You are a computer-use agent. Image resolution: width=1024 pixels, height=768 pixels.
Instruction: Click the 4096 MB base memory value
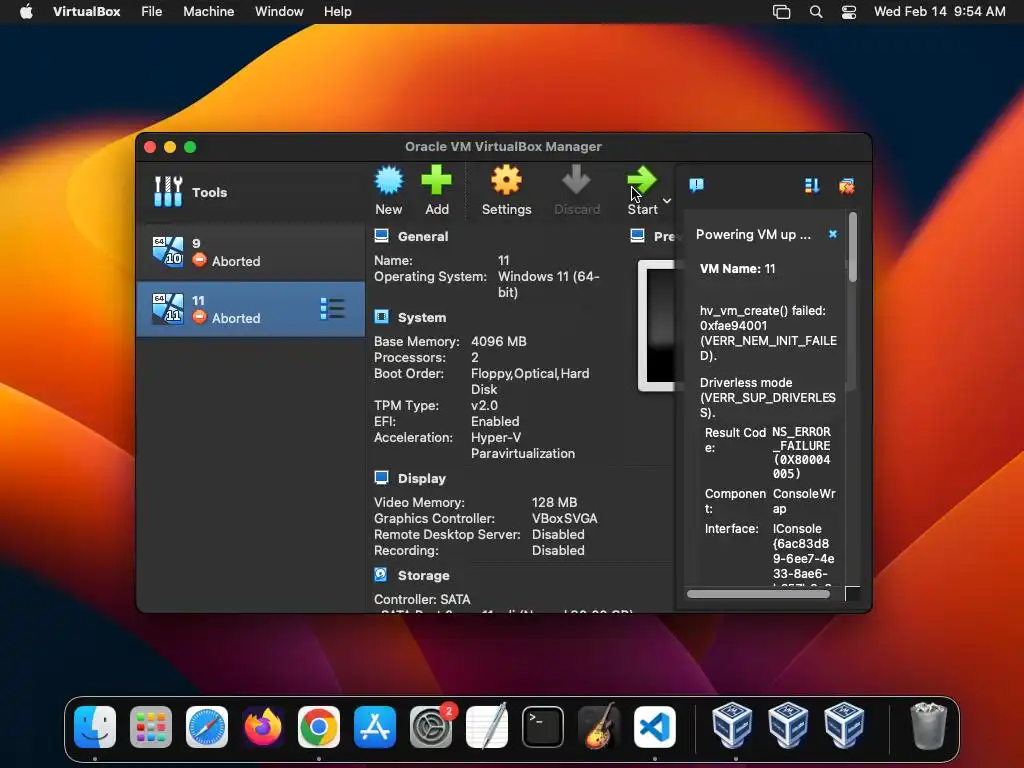498,342
